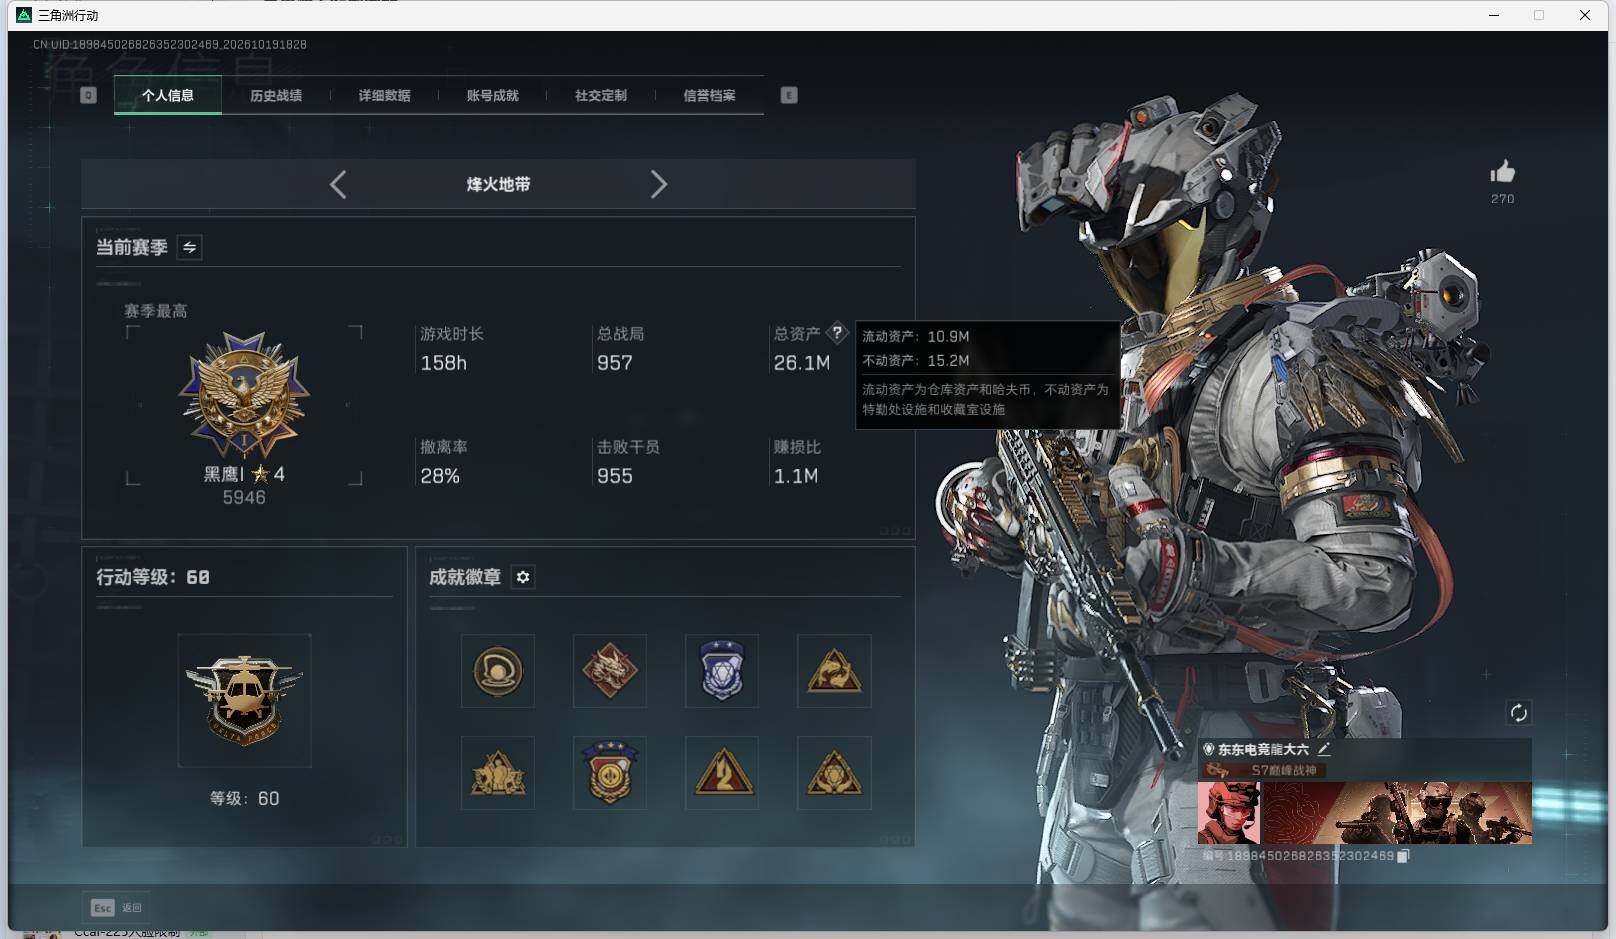The width and height of the screenshot is (1616, 939).
Task: Click the Q key previous-tab icon
Action: pos(88,95)
